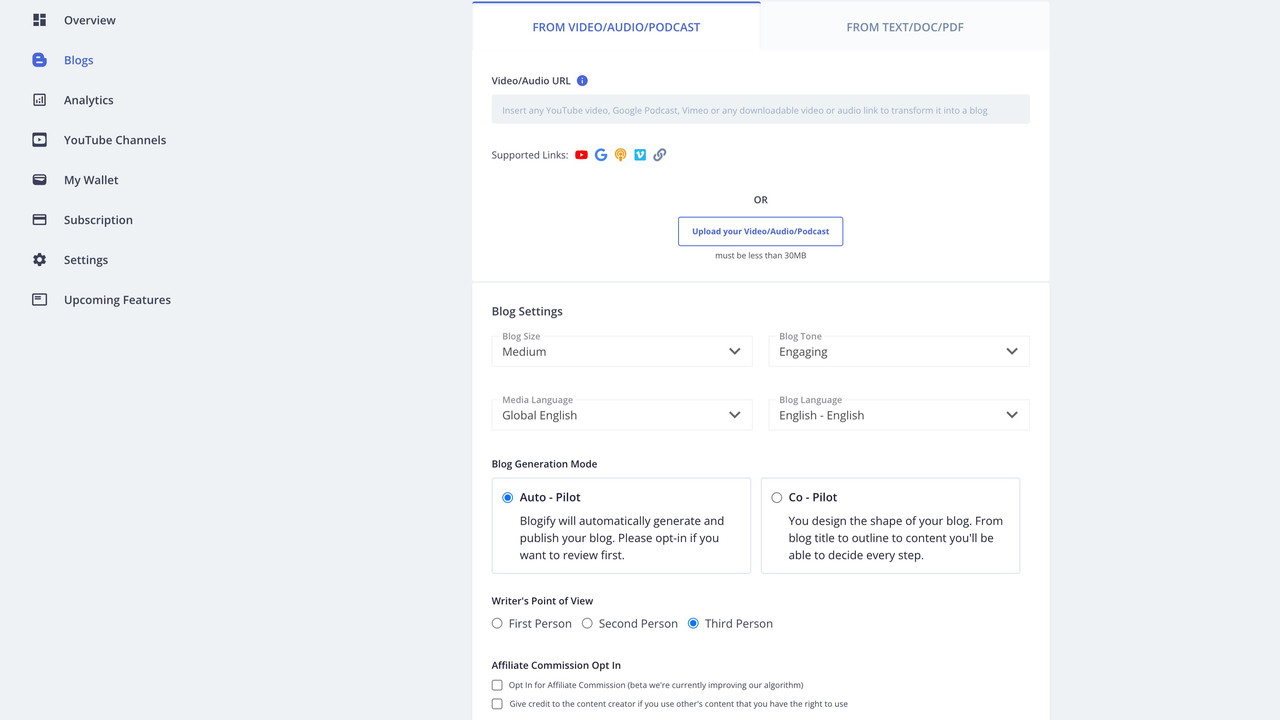Click the Vimeo supported link icon
Image resolution: width=1280 pixels, height=720 pixels.
pyautogui.click(x=640, y=155)
